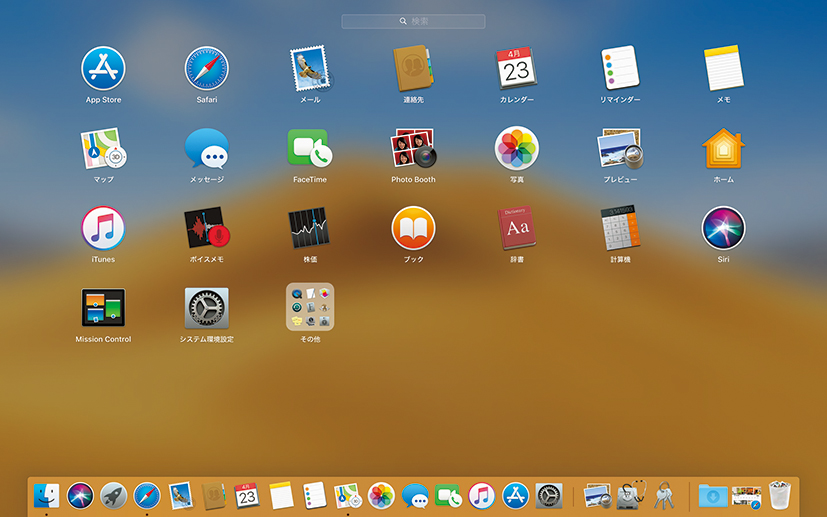The image size is (827, 517).
Task: Open the Stocks (株価) app
Action: tap(309, 229)
